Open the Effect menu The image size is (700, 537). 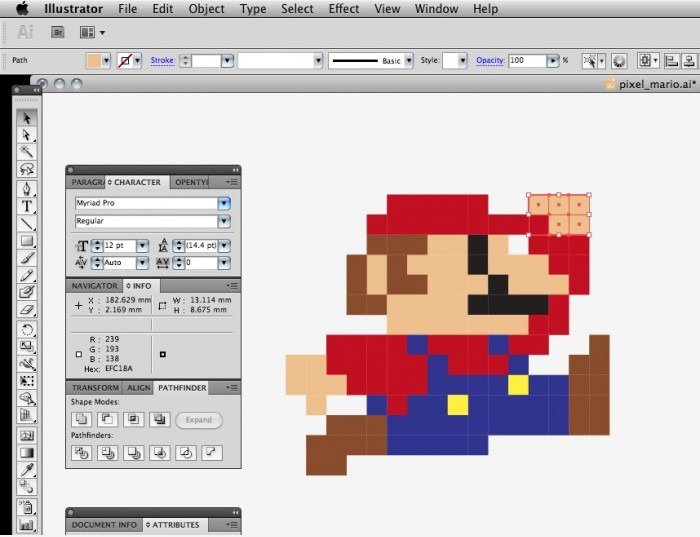[344, 8]
